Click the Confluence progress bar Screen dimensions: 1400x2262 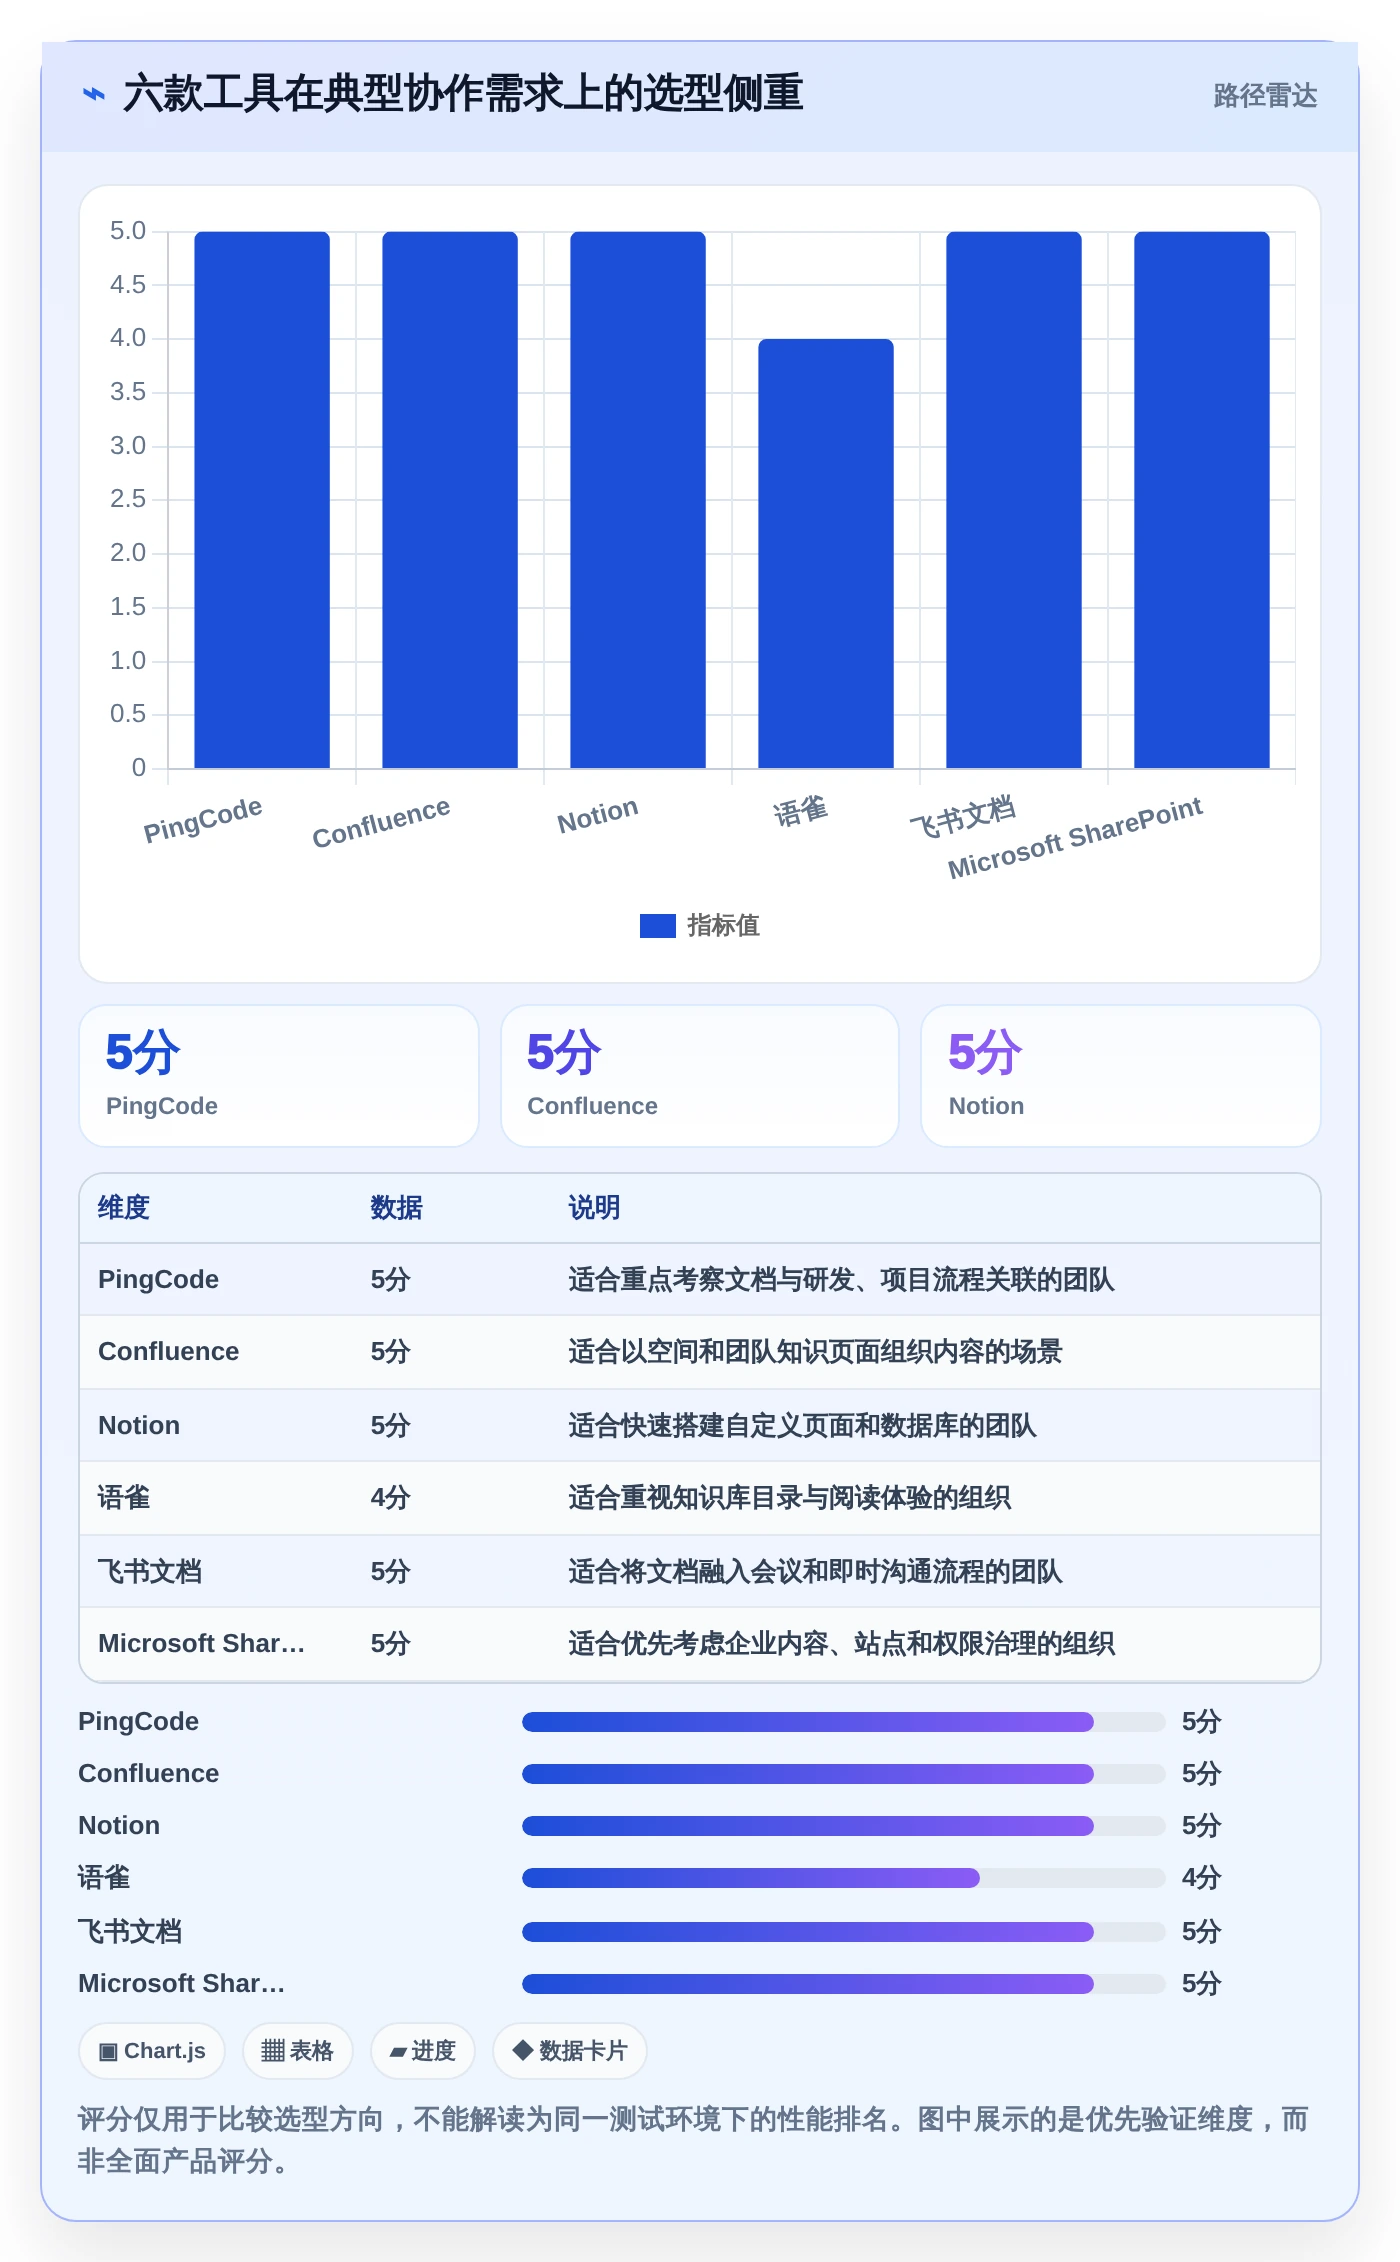coord(844,1774)
